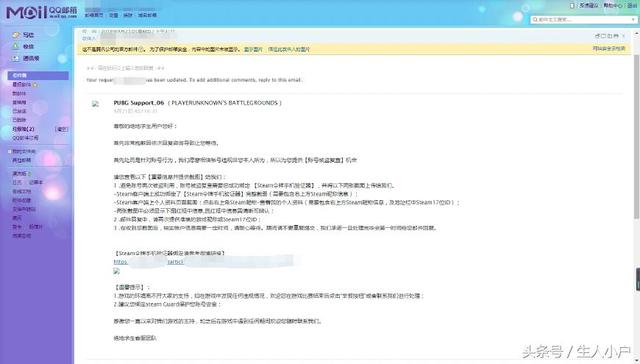The image size is (640, 364).
Task: Select the 收件箱 inbox folder
Action: 38,75
